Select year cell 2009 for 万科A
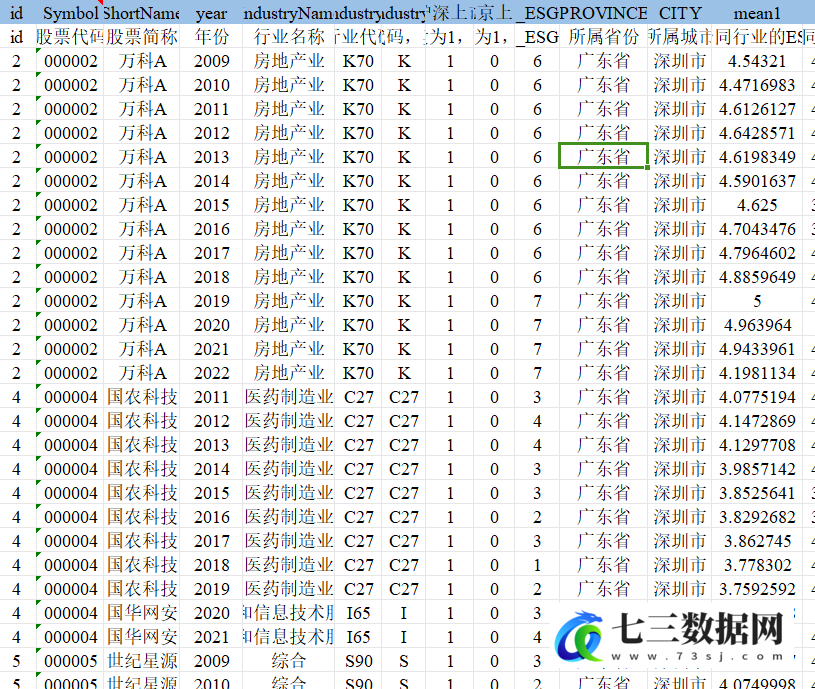815x689 pixels. coord(211,61)
